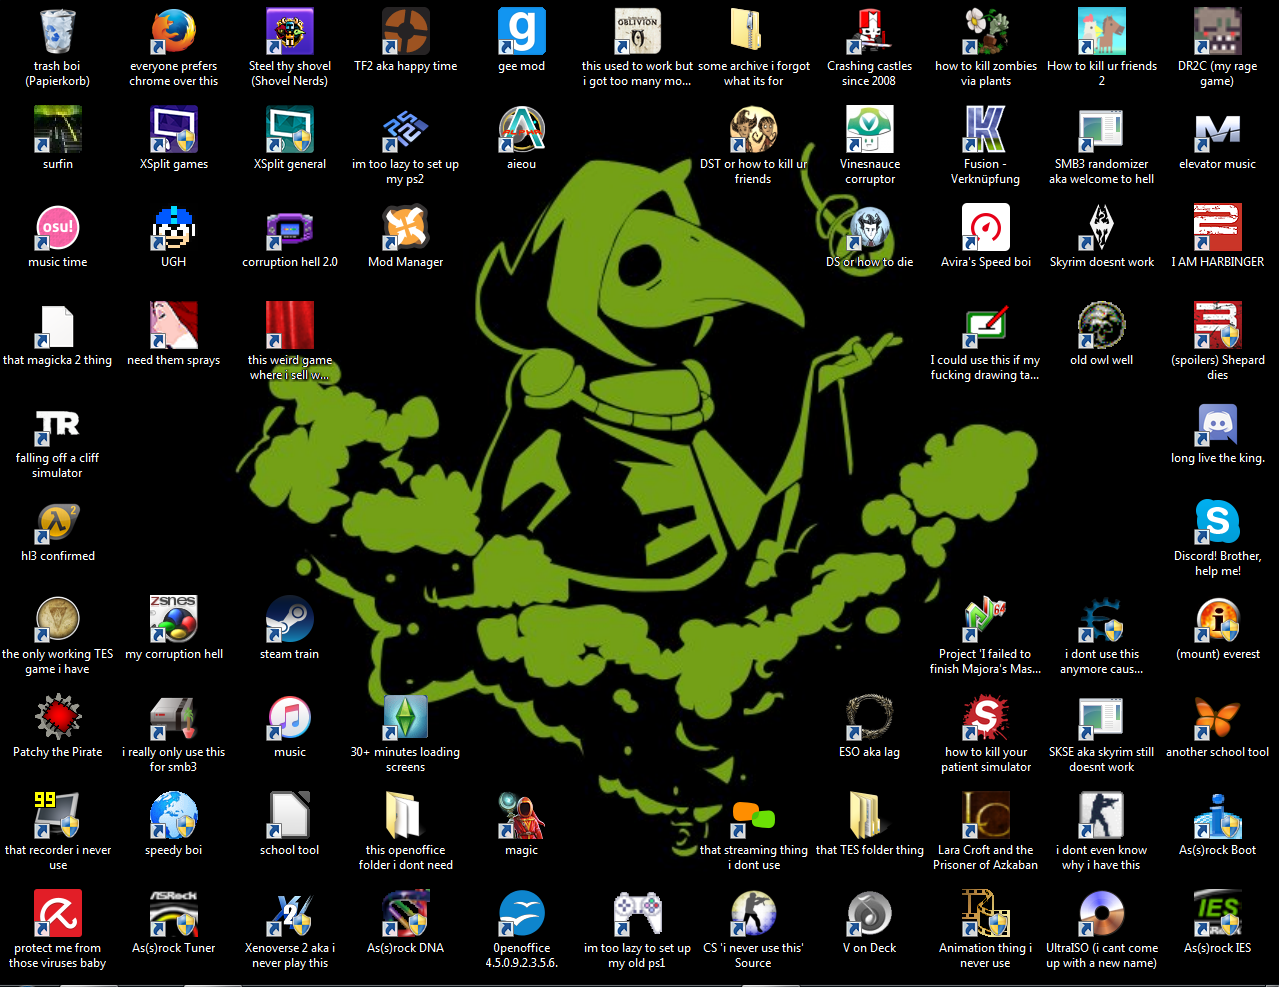Launch '0penoffice 4.5.0.9.2.3.5.6.'

click(x=521, y=913)
